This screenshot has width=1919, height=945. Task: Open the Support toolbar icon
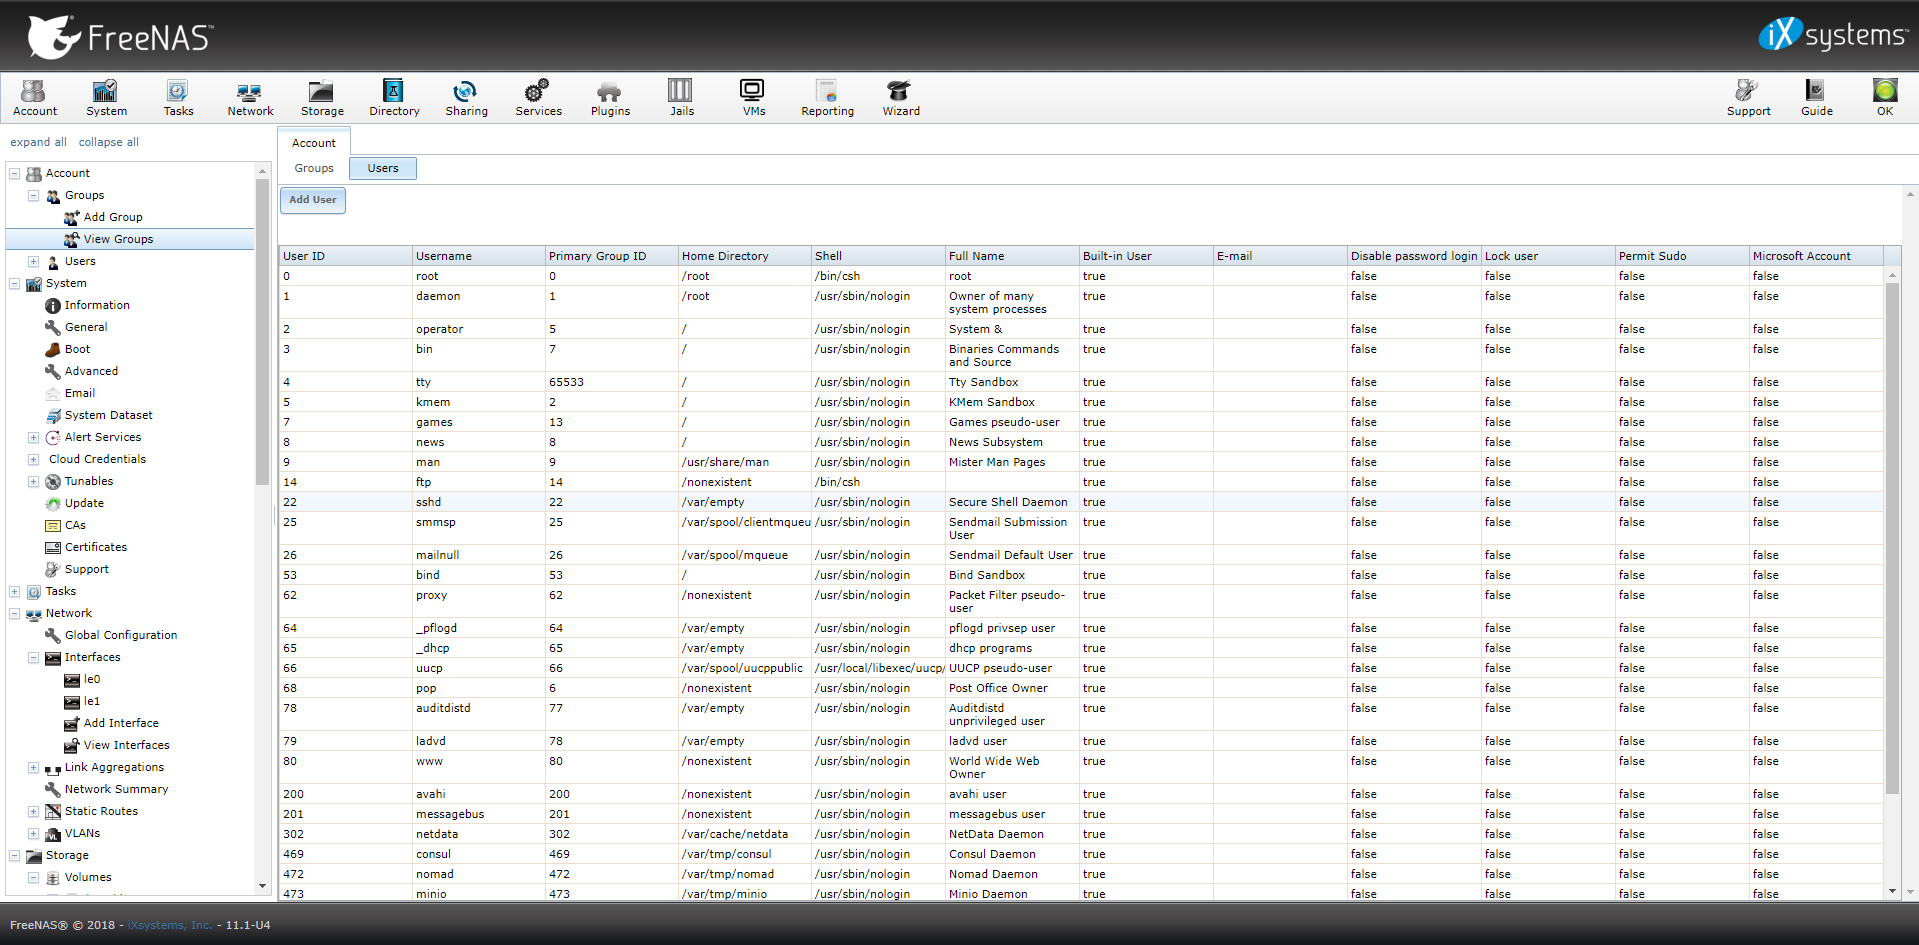click(x=1748, y=98)
